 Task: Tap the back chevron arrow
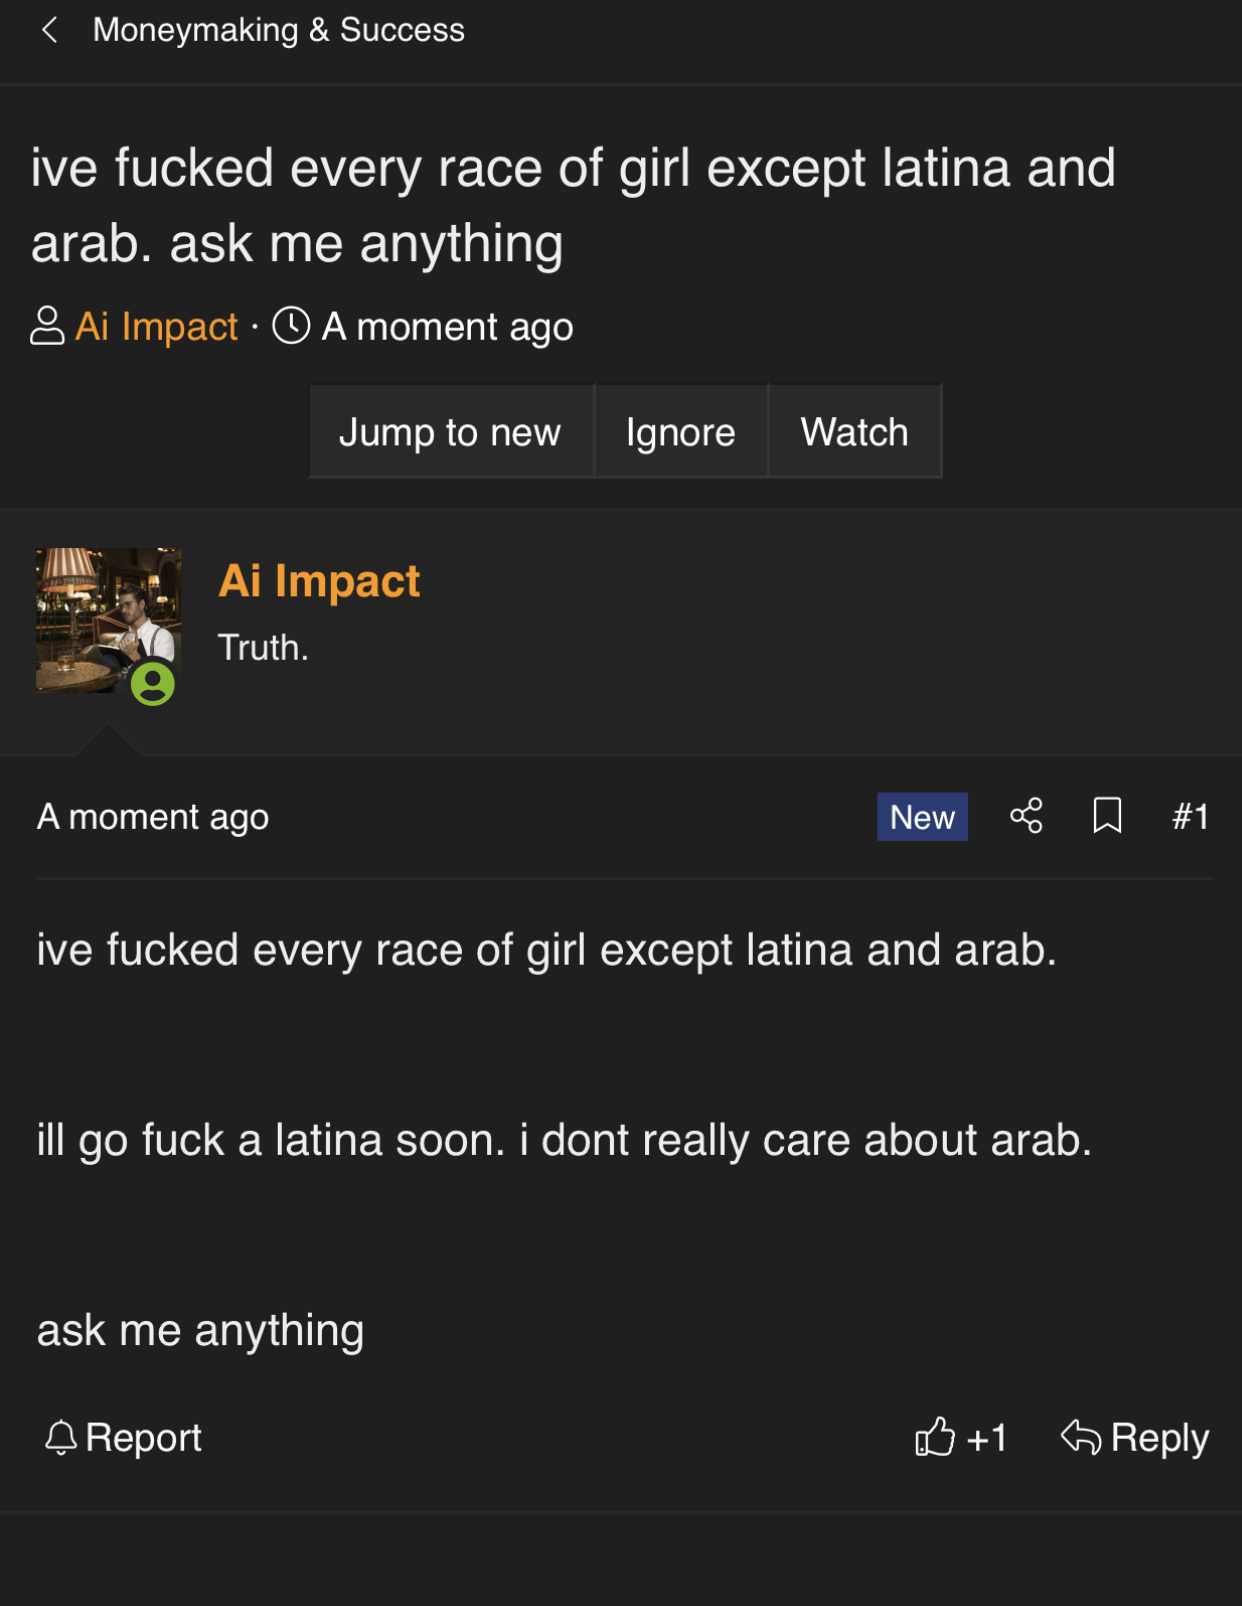49,30
